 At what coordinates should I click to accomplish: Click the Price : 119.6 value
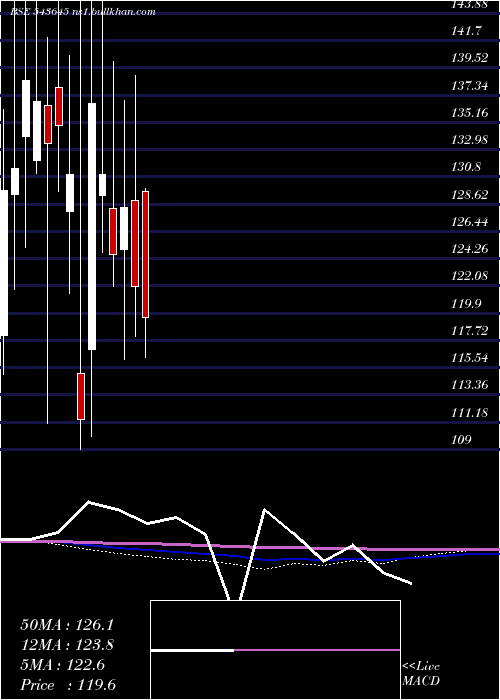pyautogui.click(x=68, y=685)
